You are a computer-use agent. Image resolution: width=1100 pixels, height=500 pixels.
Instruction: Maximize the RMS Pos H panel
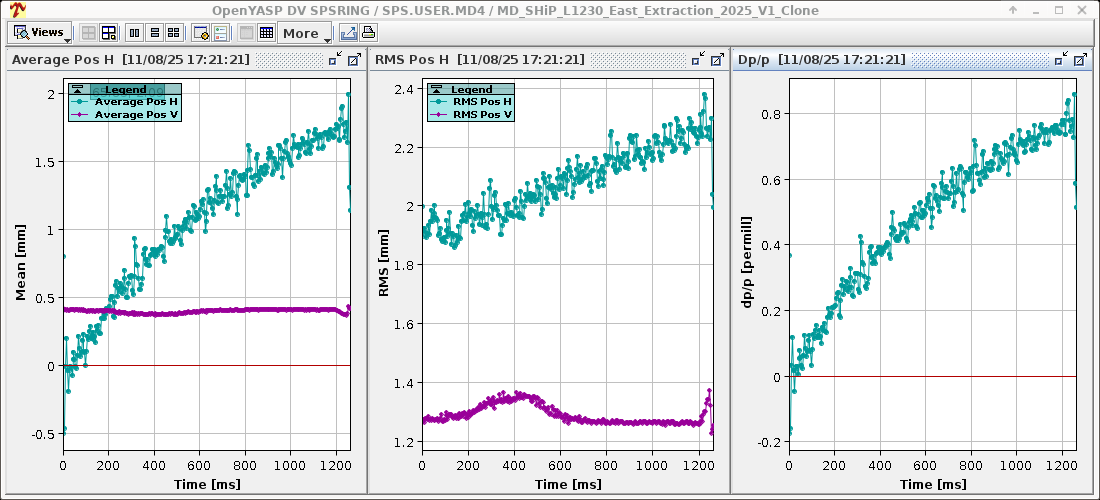[717, 60]
